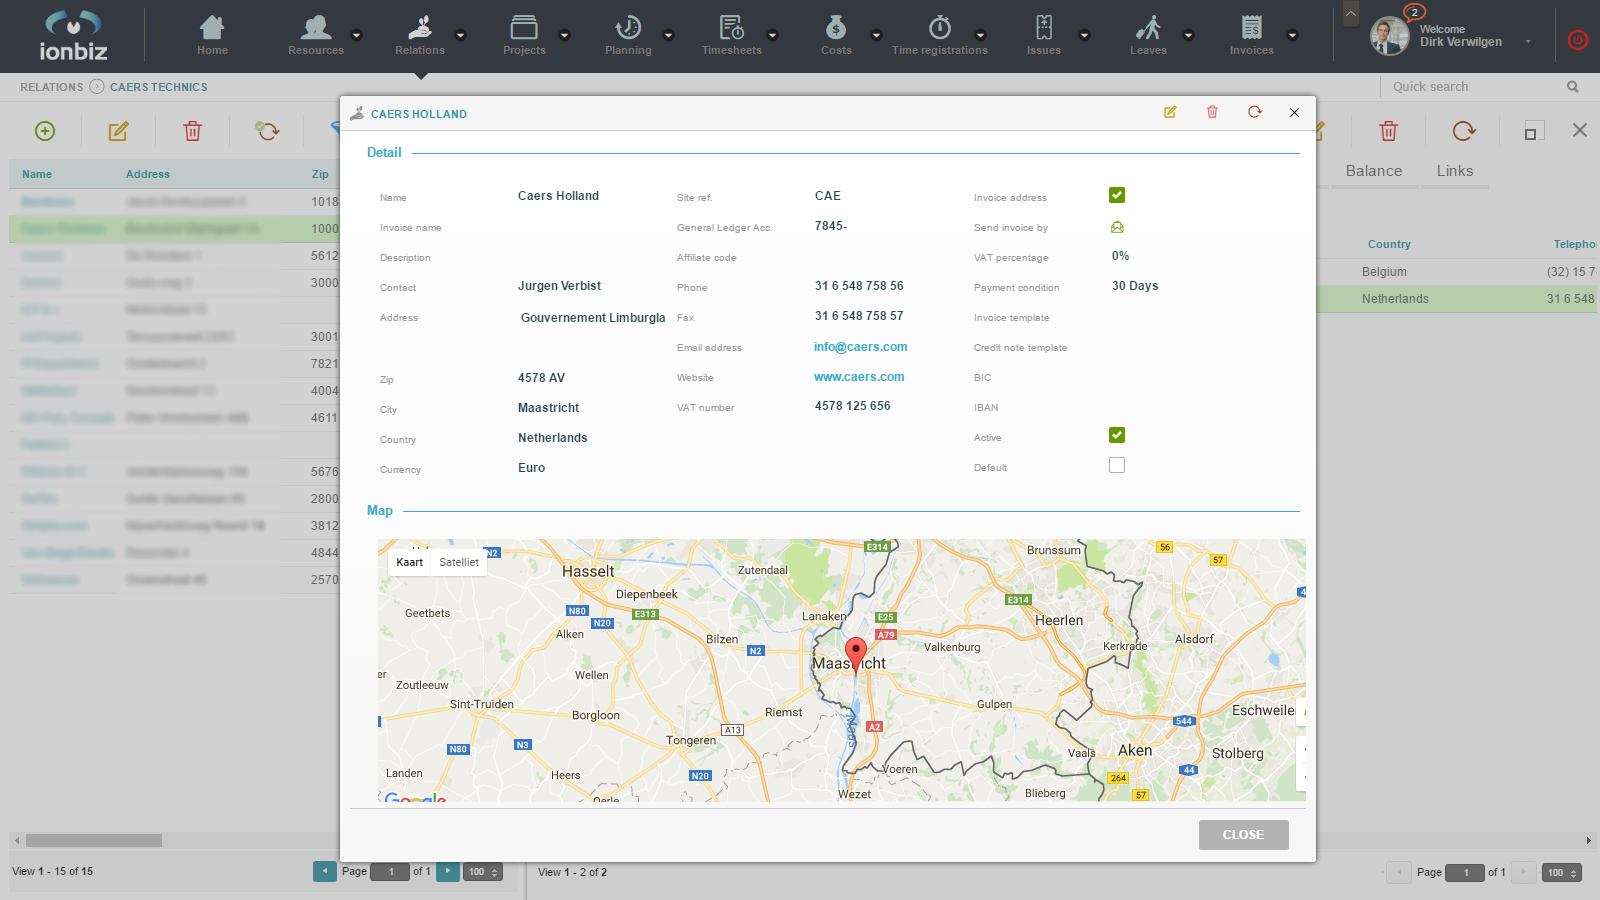Expand the Planning dropdown arrow

click(668, 36)
